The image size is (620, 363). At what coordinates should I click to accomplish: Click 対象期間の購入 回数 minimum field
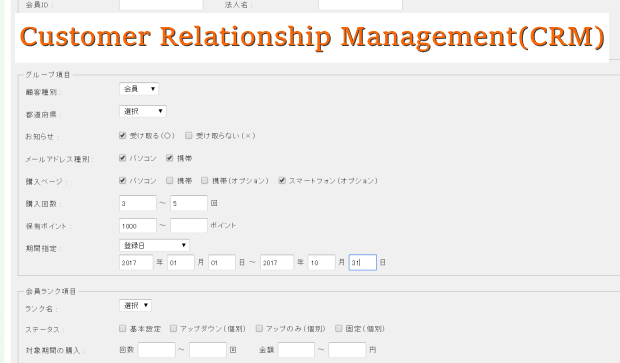point(157,350)
